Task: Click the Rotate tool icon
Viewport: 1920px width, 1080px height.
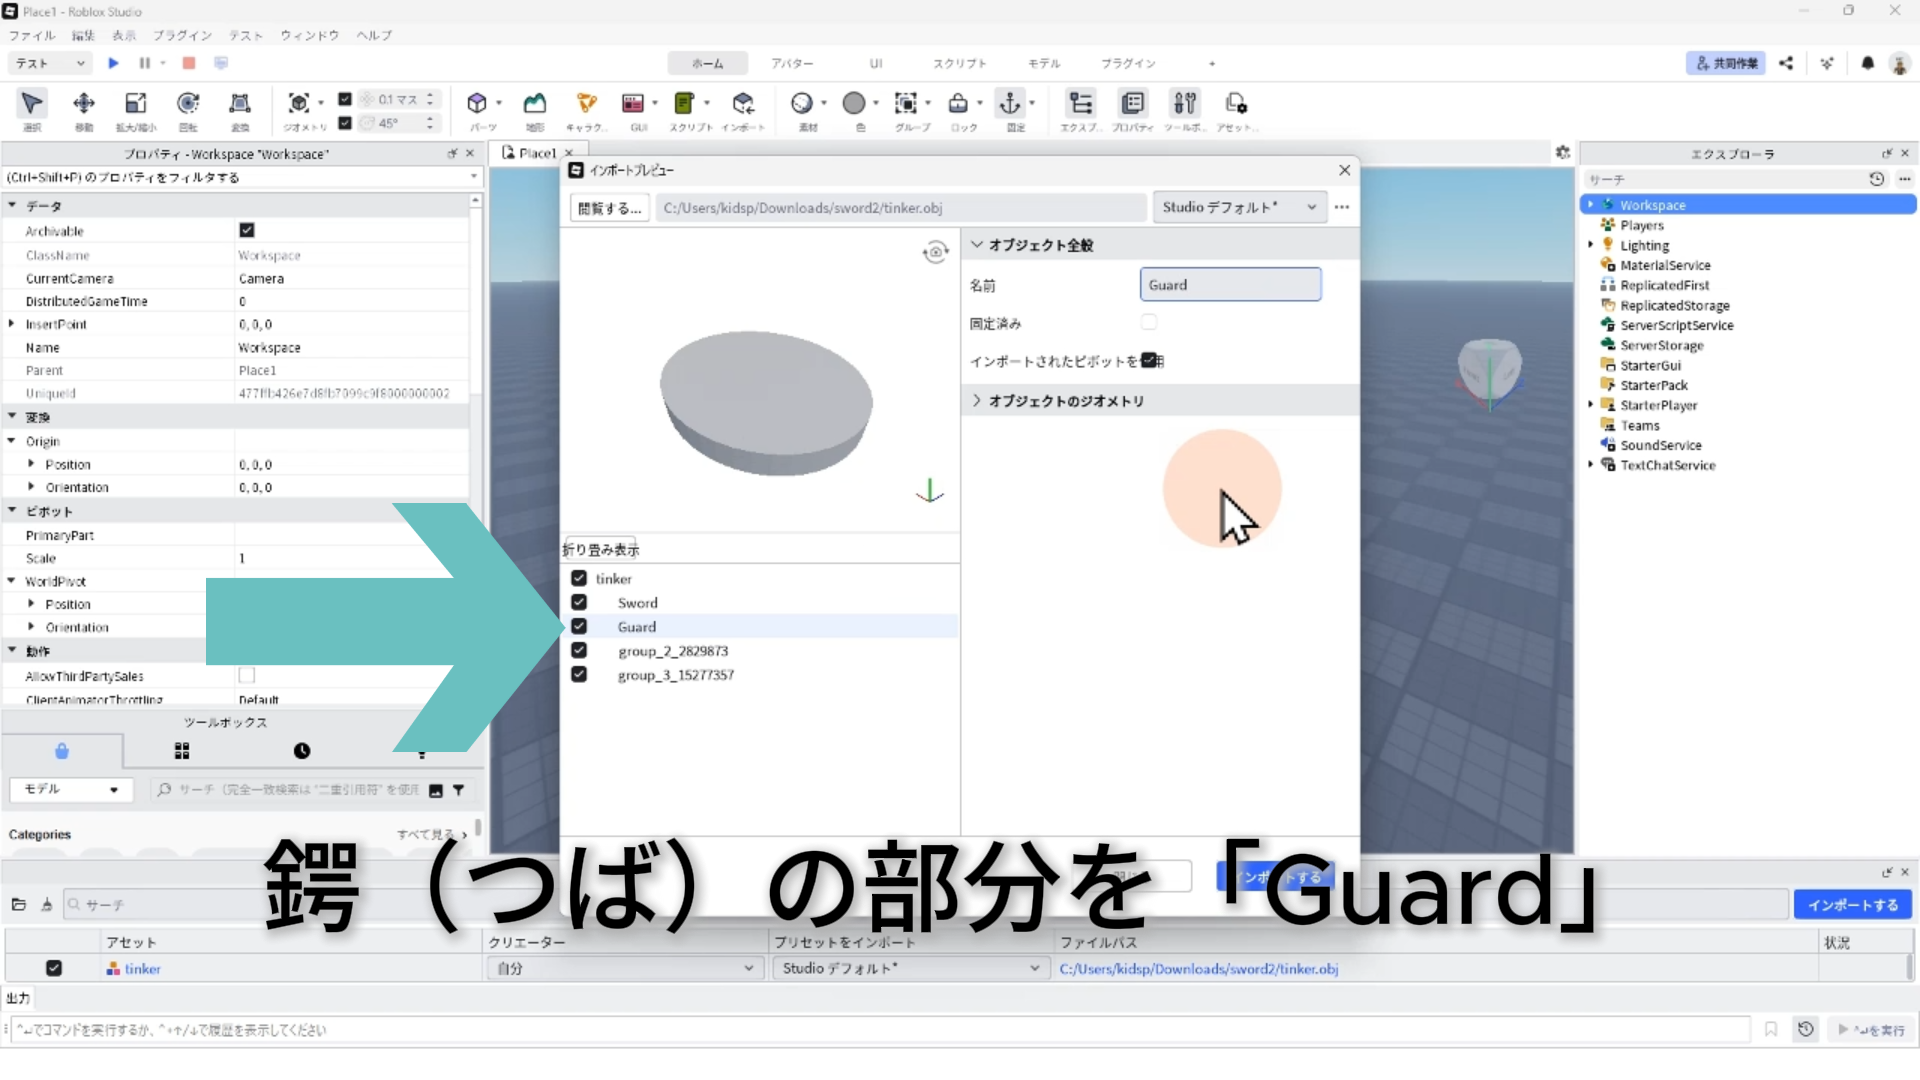Action: pos(187,104)
